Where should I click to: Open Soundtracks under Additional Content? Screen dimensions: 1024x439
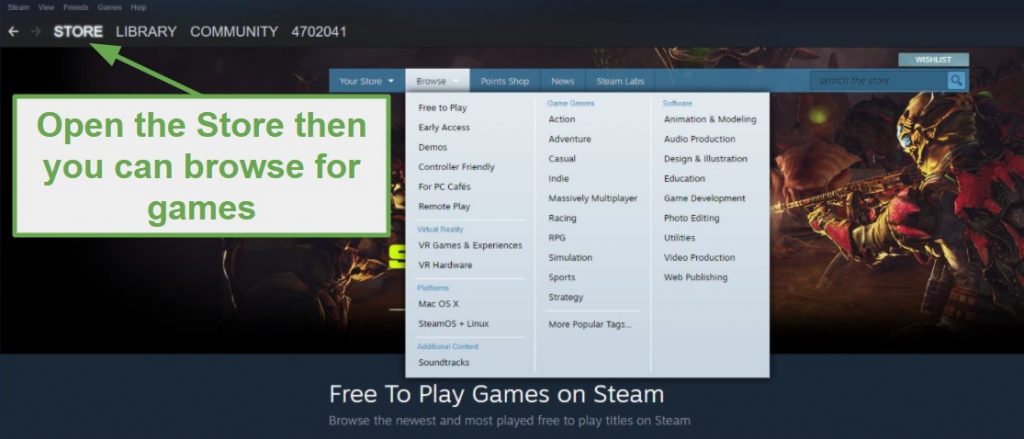point(443,362)
